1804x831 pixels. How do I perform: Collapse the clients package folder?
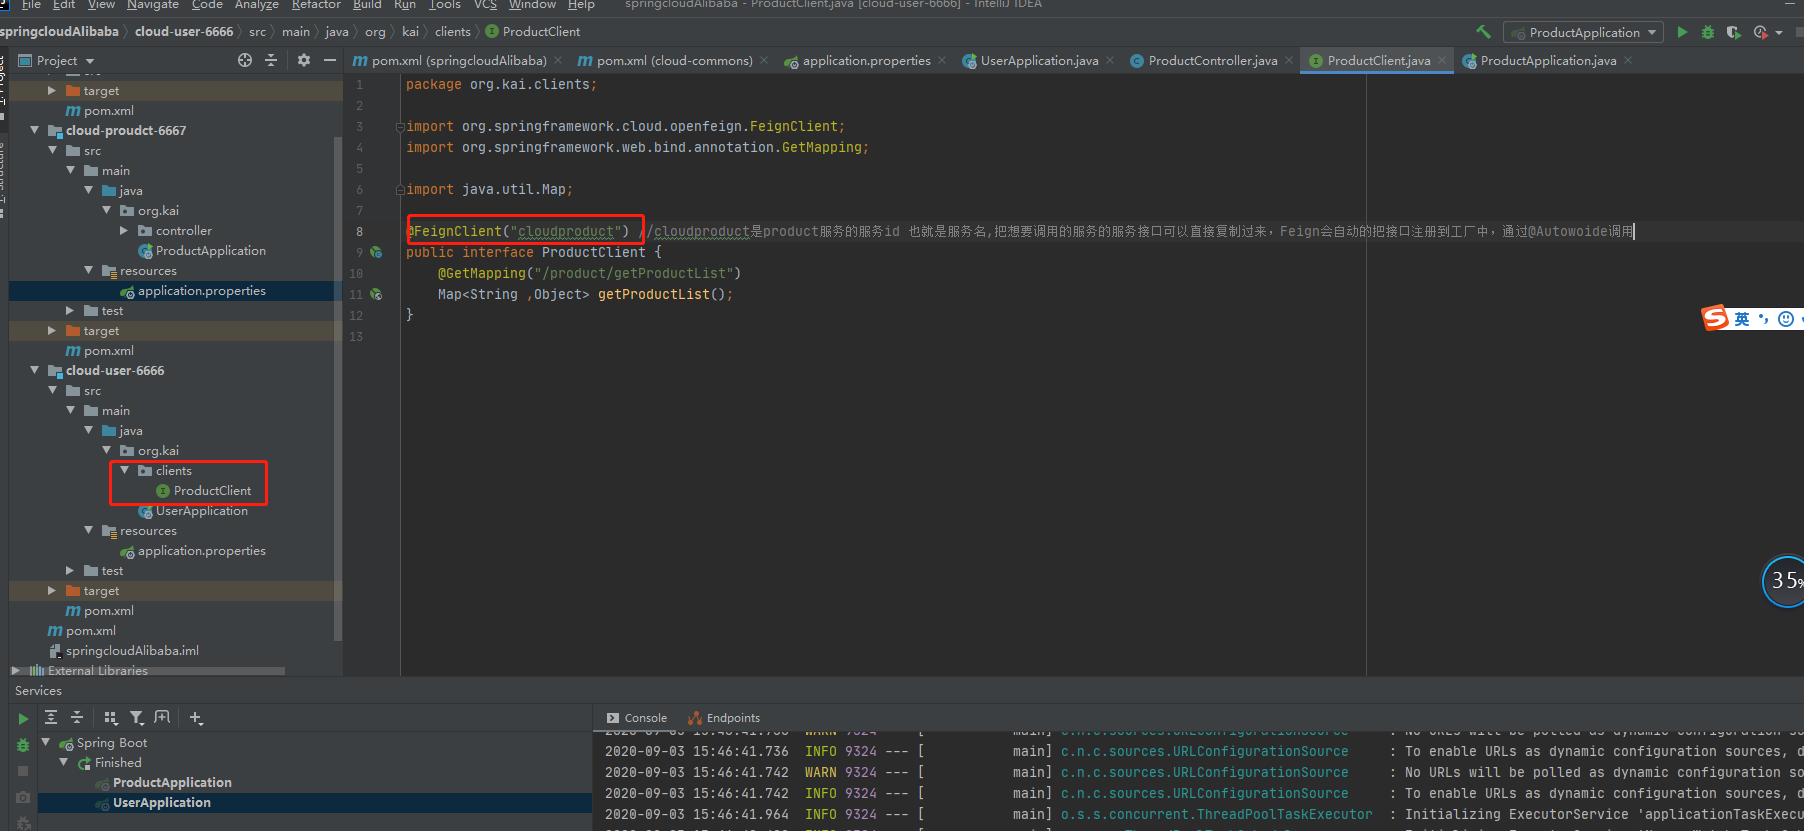[124, 470]
